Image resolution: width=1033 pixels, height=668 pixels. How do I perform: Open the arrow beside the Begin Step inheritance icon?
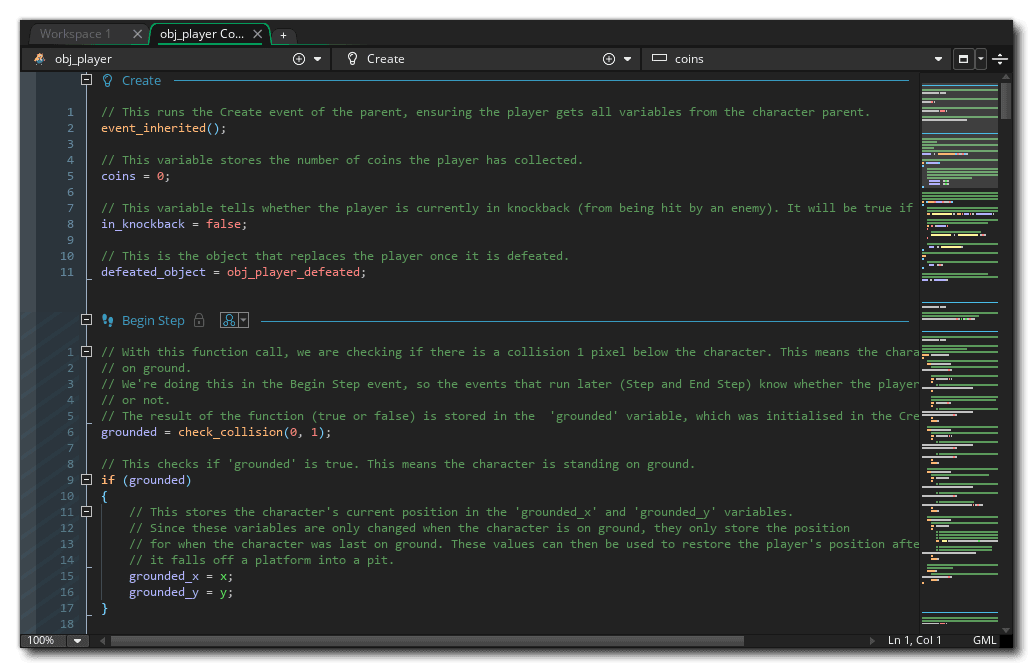pyautogui.click(x=244, y=320)
